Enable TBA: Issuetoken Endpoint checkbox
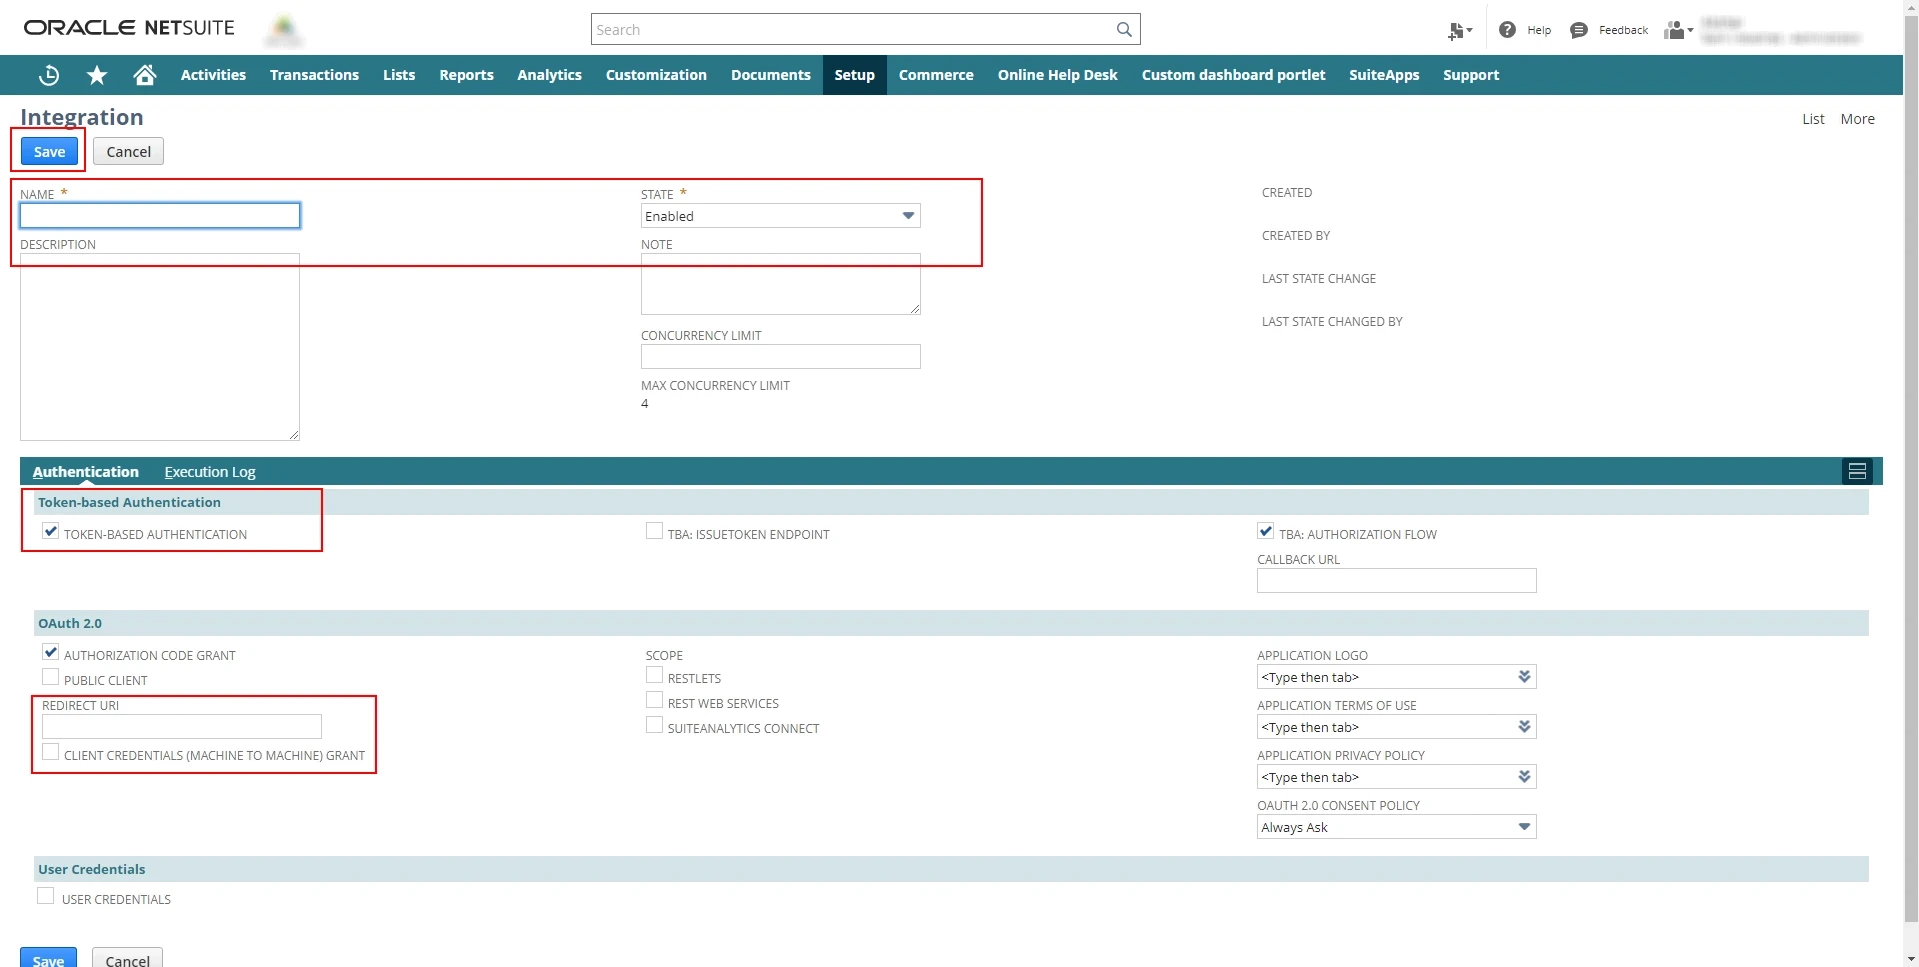The image size is (1919, 967). (x=654, y=531)
